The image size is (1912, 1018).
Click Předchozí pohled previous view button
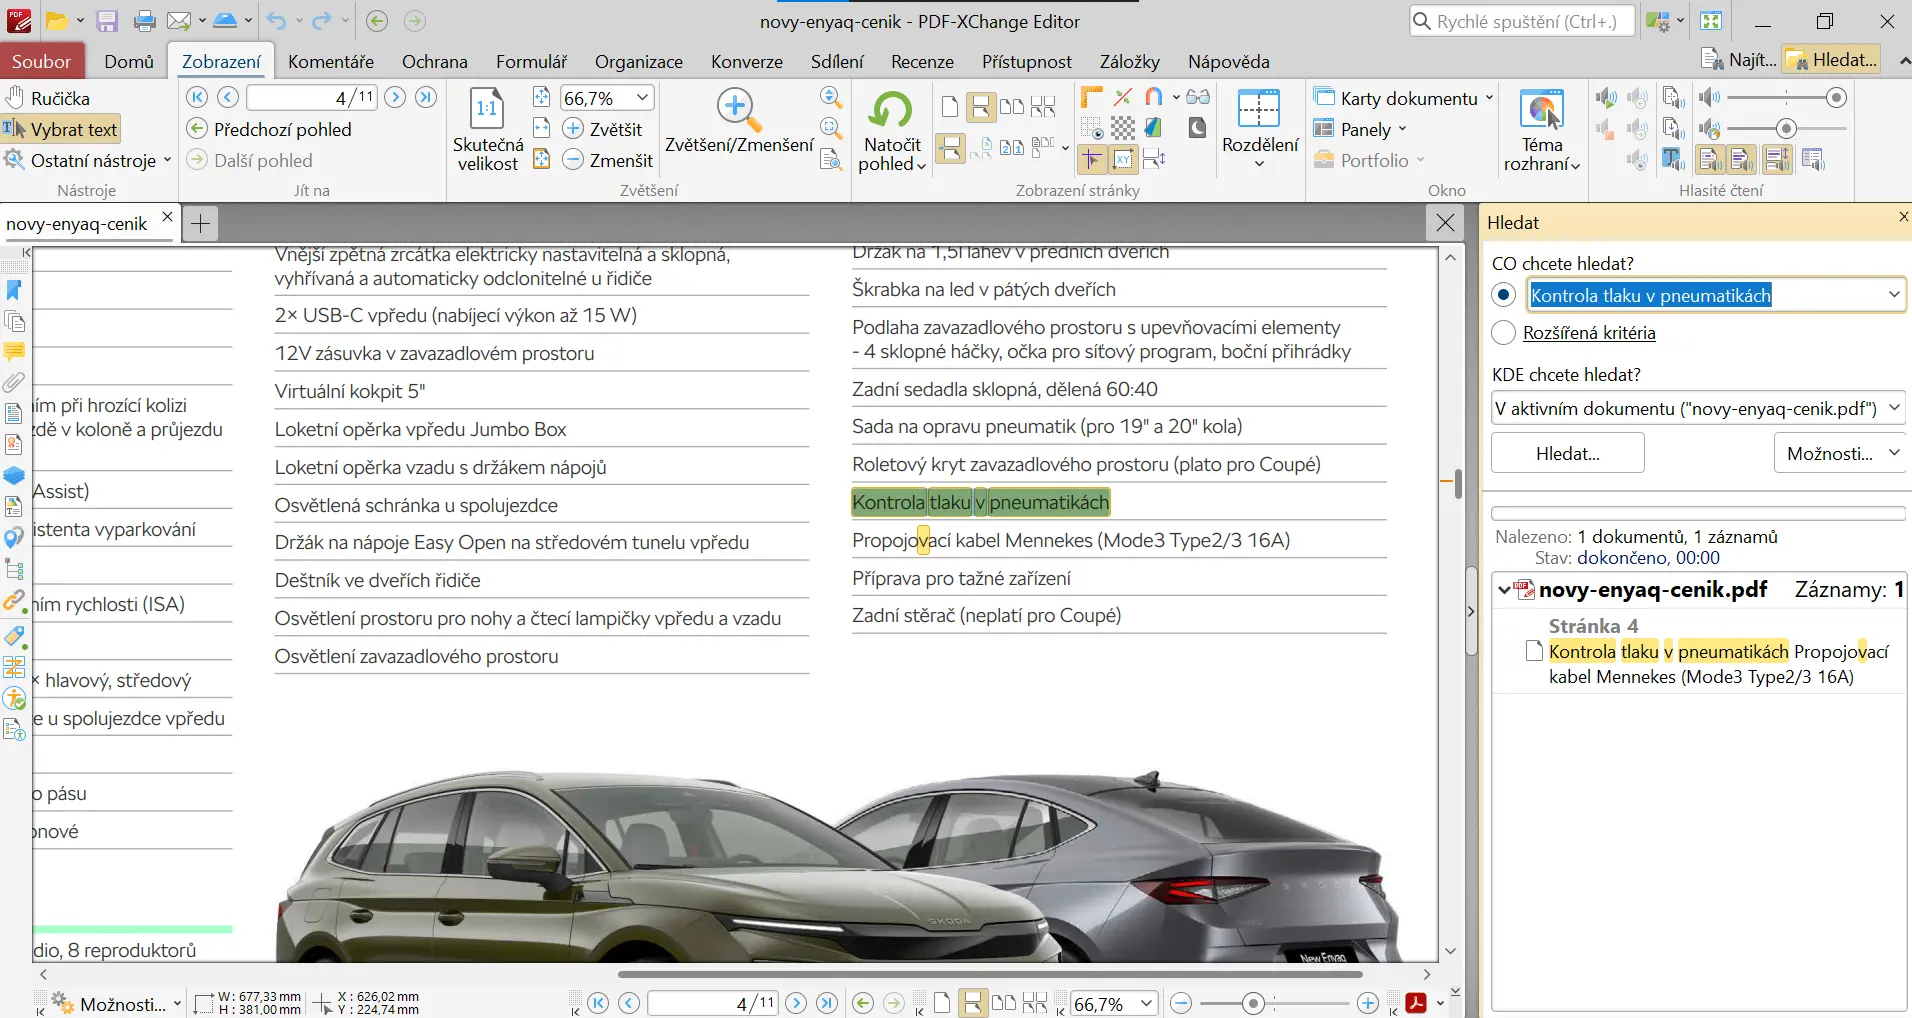(270, 129)
